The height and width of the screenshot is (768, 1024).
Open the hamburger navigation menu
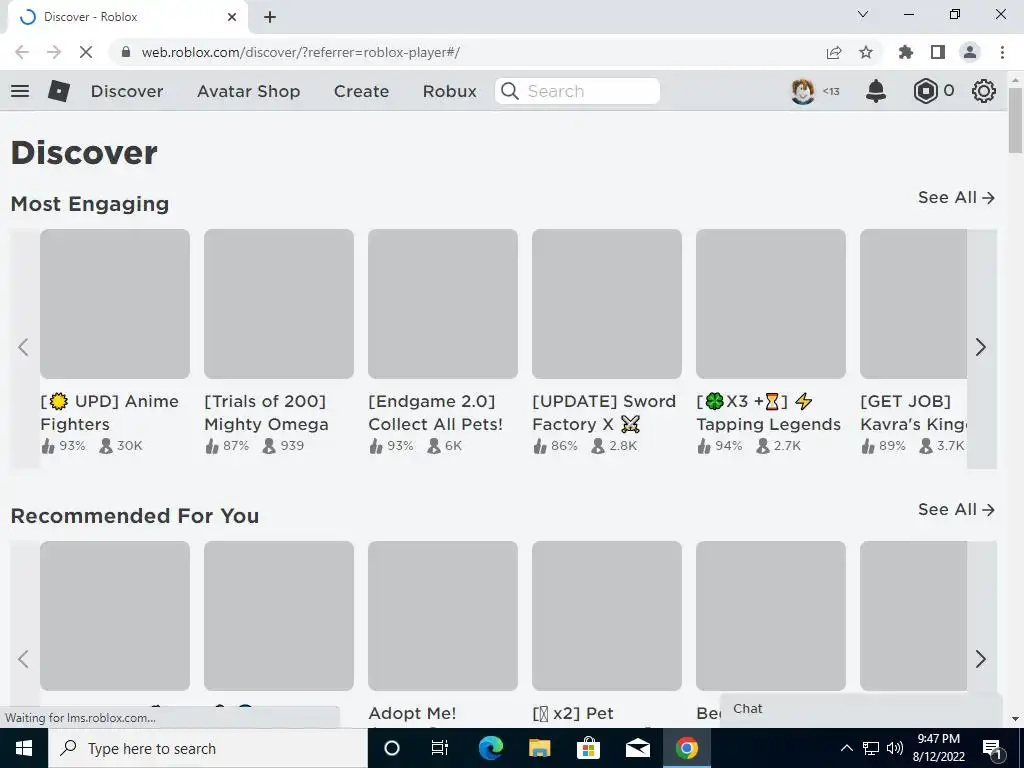[20, 91]
